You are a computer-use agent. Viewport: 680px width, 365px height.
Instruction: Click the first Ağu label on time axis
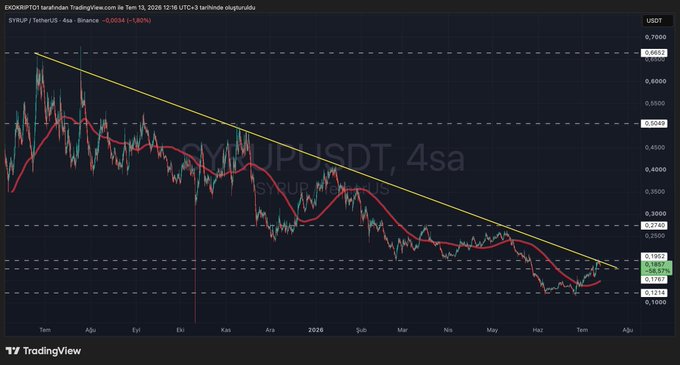(90, 330)
